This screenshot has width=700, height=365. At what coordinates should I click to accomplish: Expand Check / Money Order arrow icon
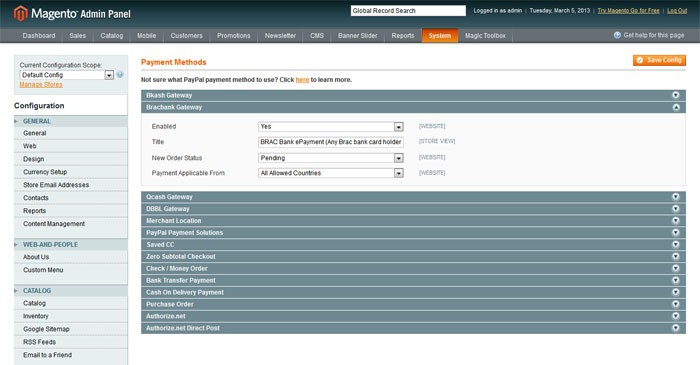(675, 268)
